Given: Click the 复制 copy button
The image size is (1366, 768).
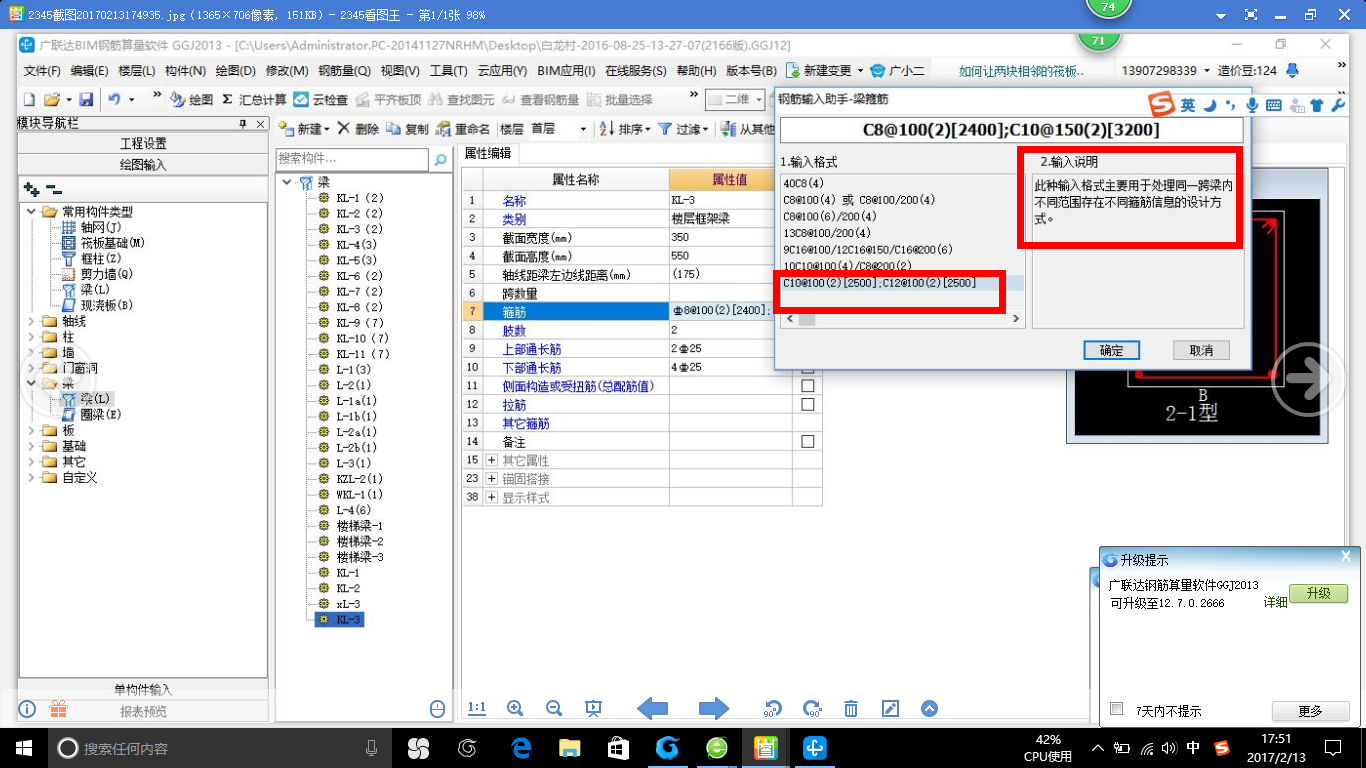Looking at the screenshot, I should [x=408, y=129].
